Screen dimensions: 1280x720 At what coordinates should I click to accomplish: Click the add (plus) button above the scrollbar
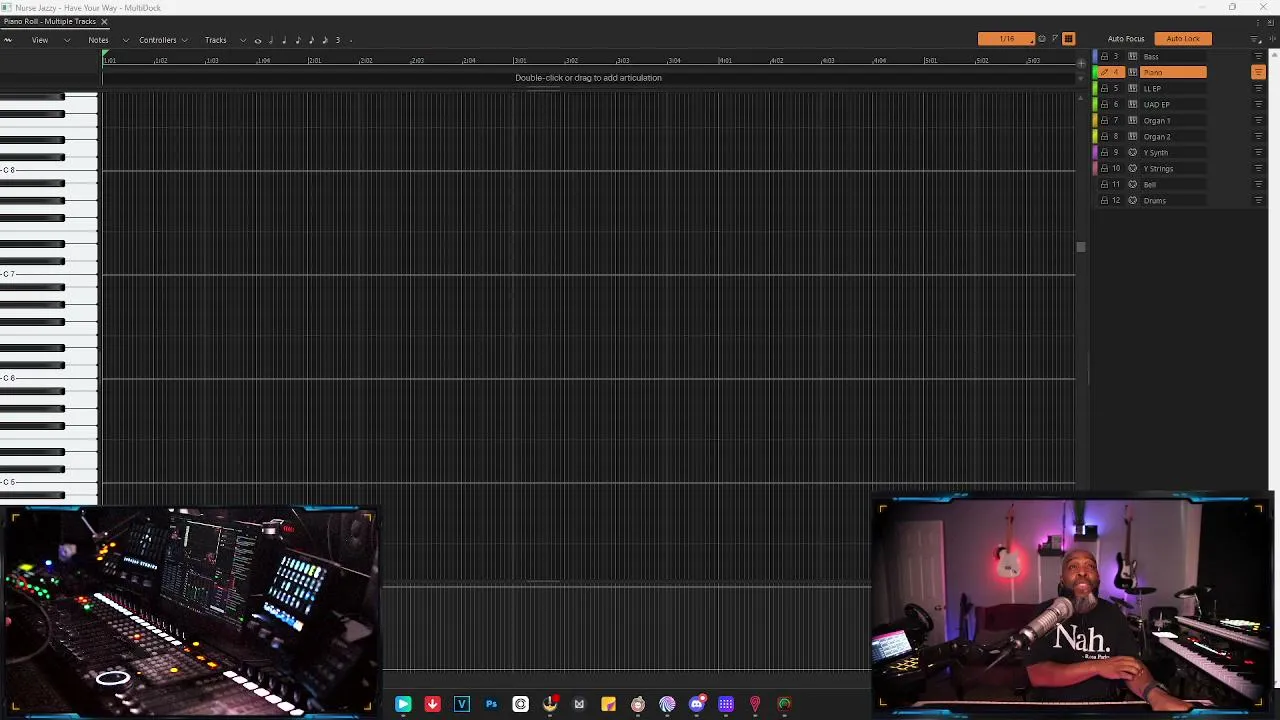tap(1081, 64)
